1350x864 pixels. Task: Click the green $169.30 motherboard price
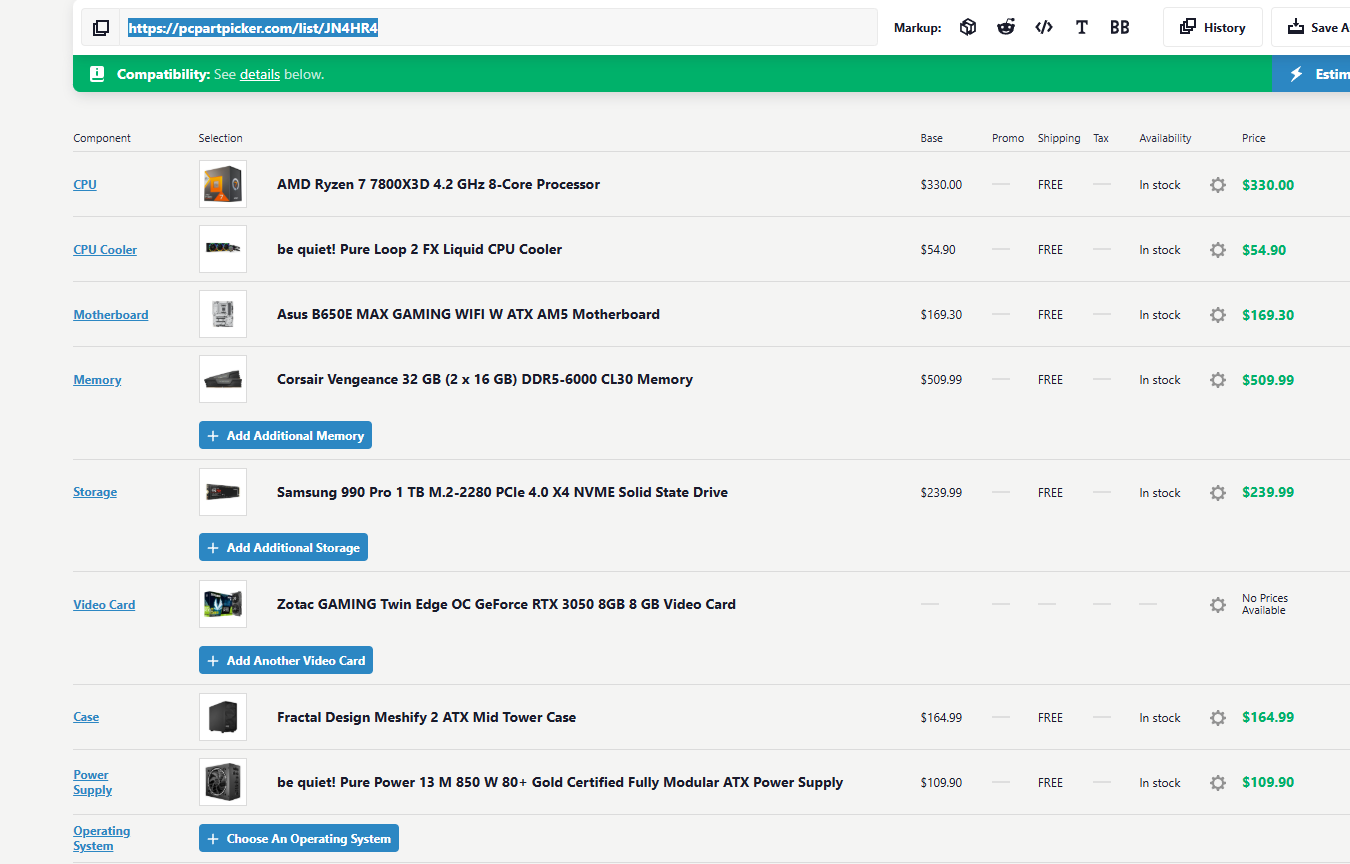(1268, 315)
